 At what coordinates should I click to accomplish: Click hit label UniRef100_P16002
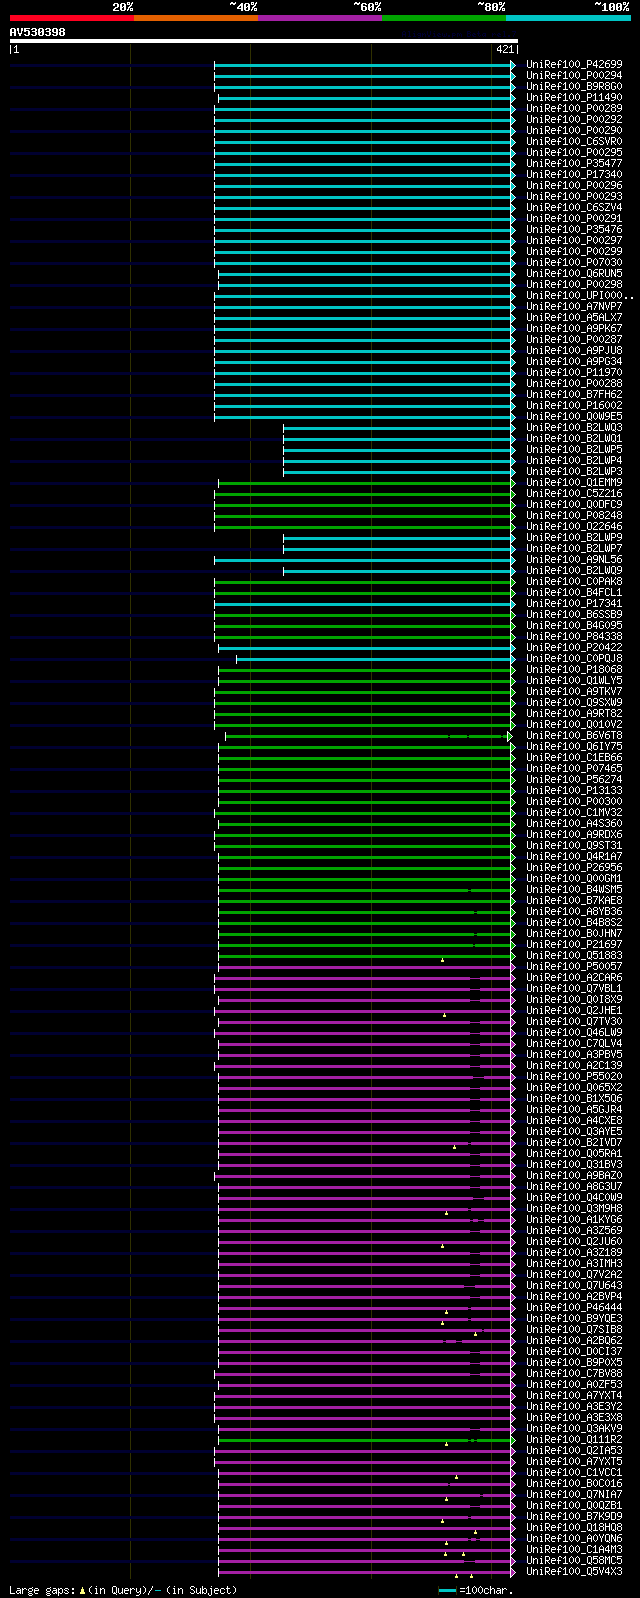point(574,405)
